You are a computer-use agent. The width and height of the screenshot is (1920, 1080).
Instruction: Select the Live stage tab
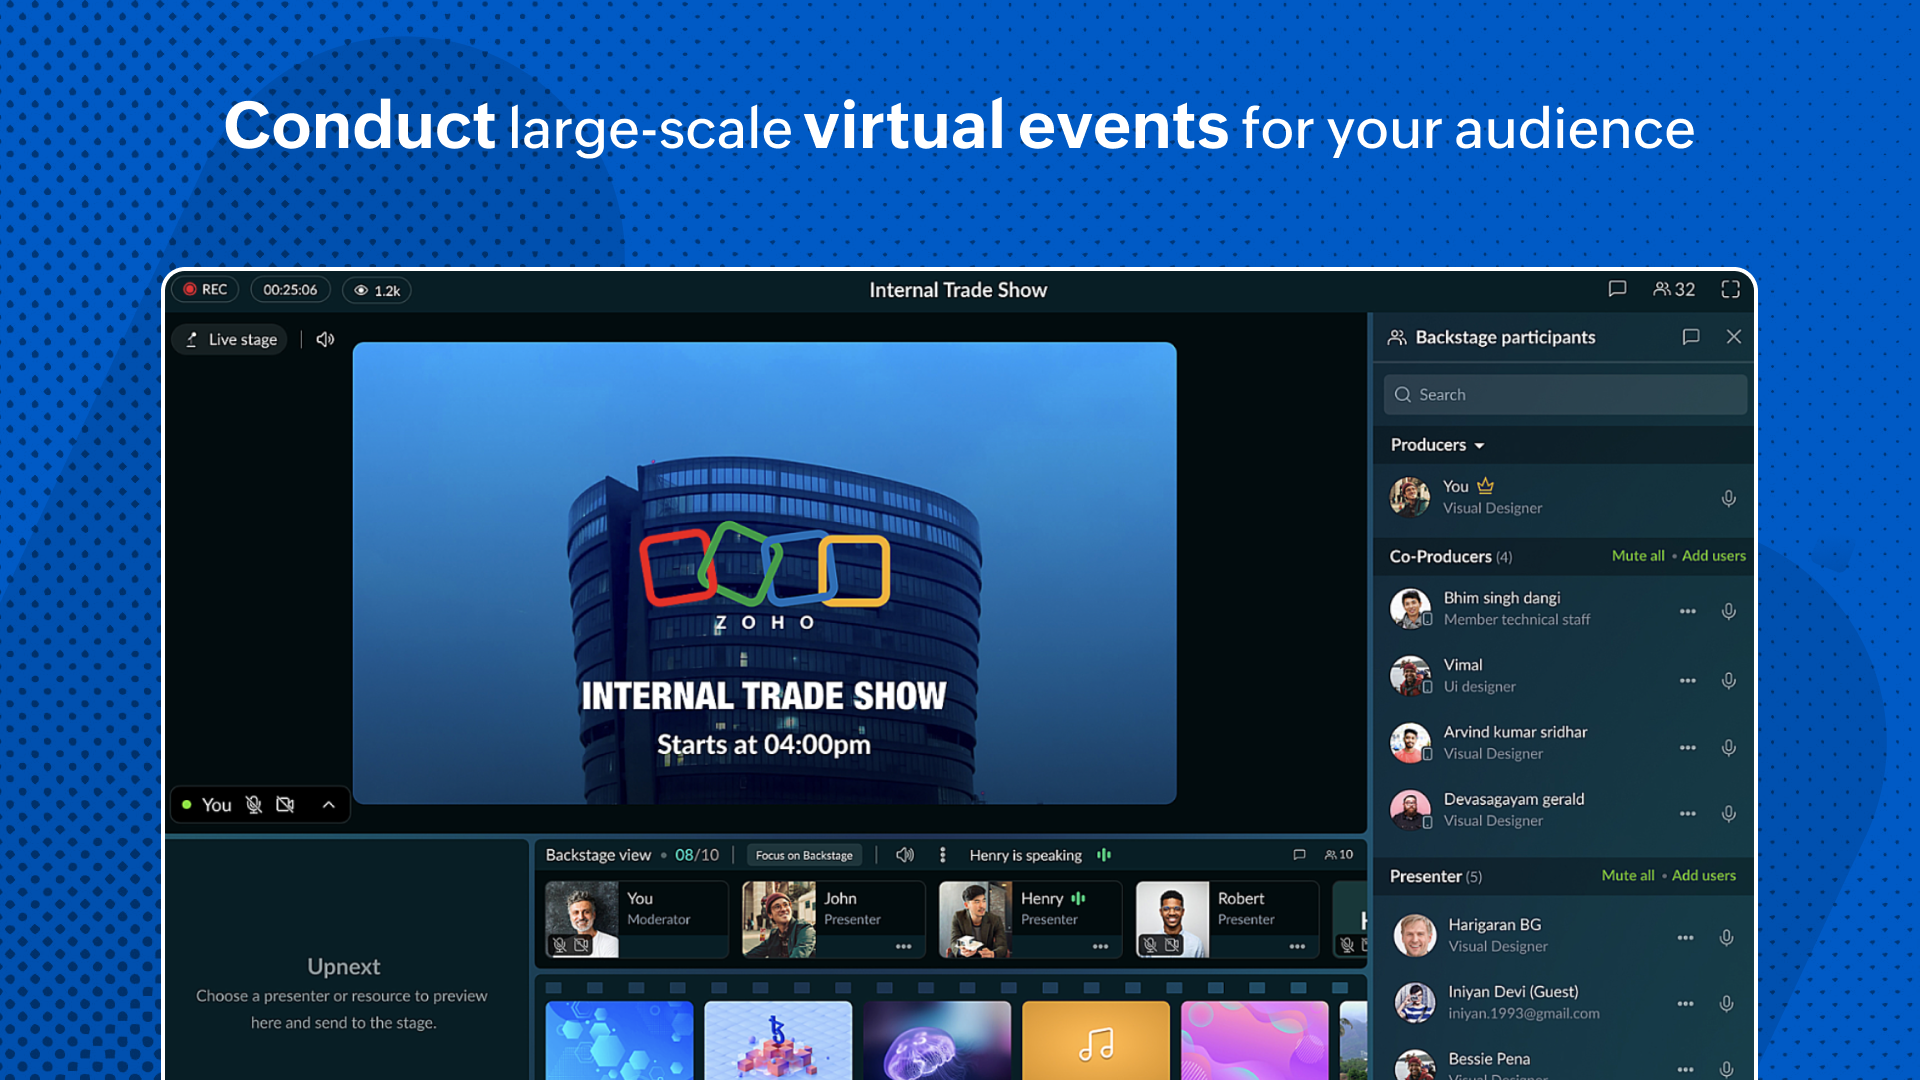pos(232,339)
